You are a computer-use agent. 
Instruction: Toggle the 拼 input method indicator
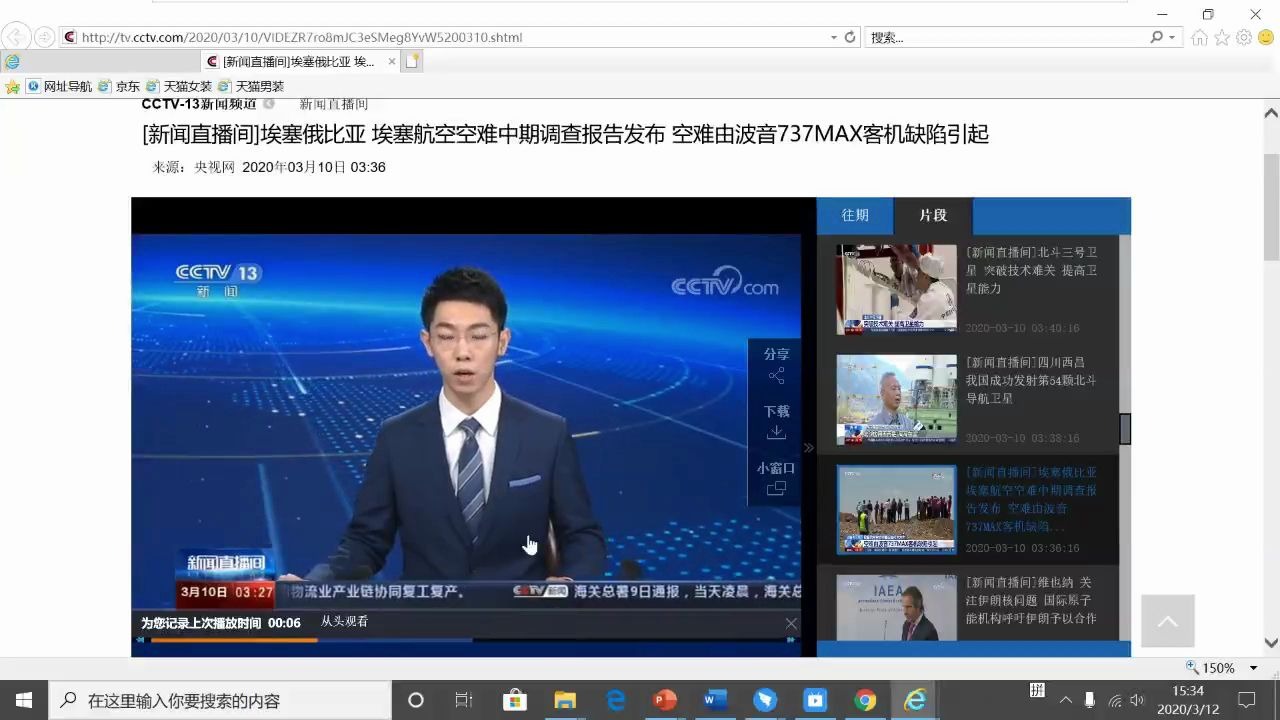point(1037,690)
